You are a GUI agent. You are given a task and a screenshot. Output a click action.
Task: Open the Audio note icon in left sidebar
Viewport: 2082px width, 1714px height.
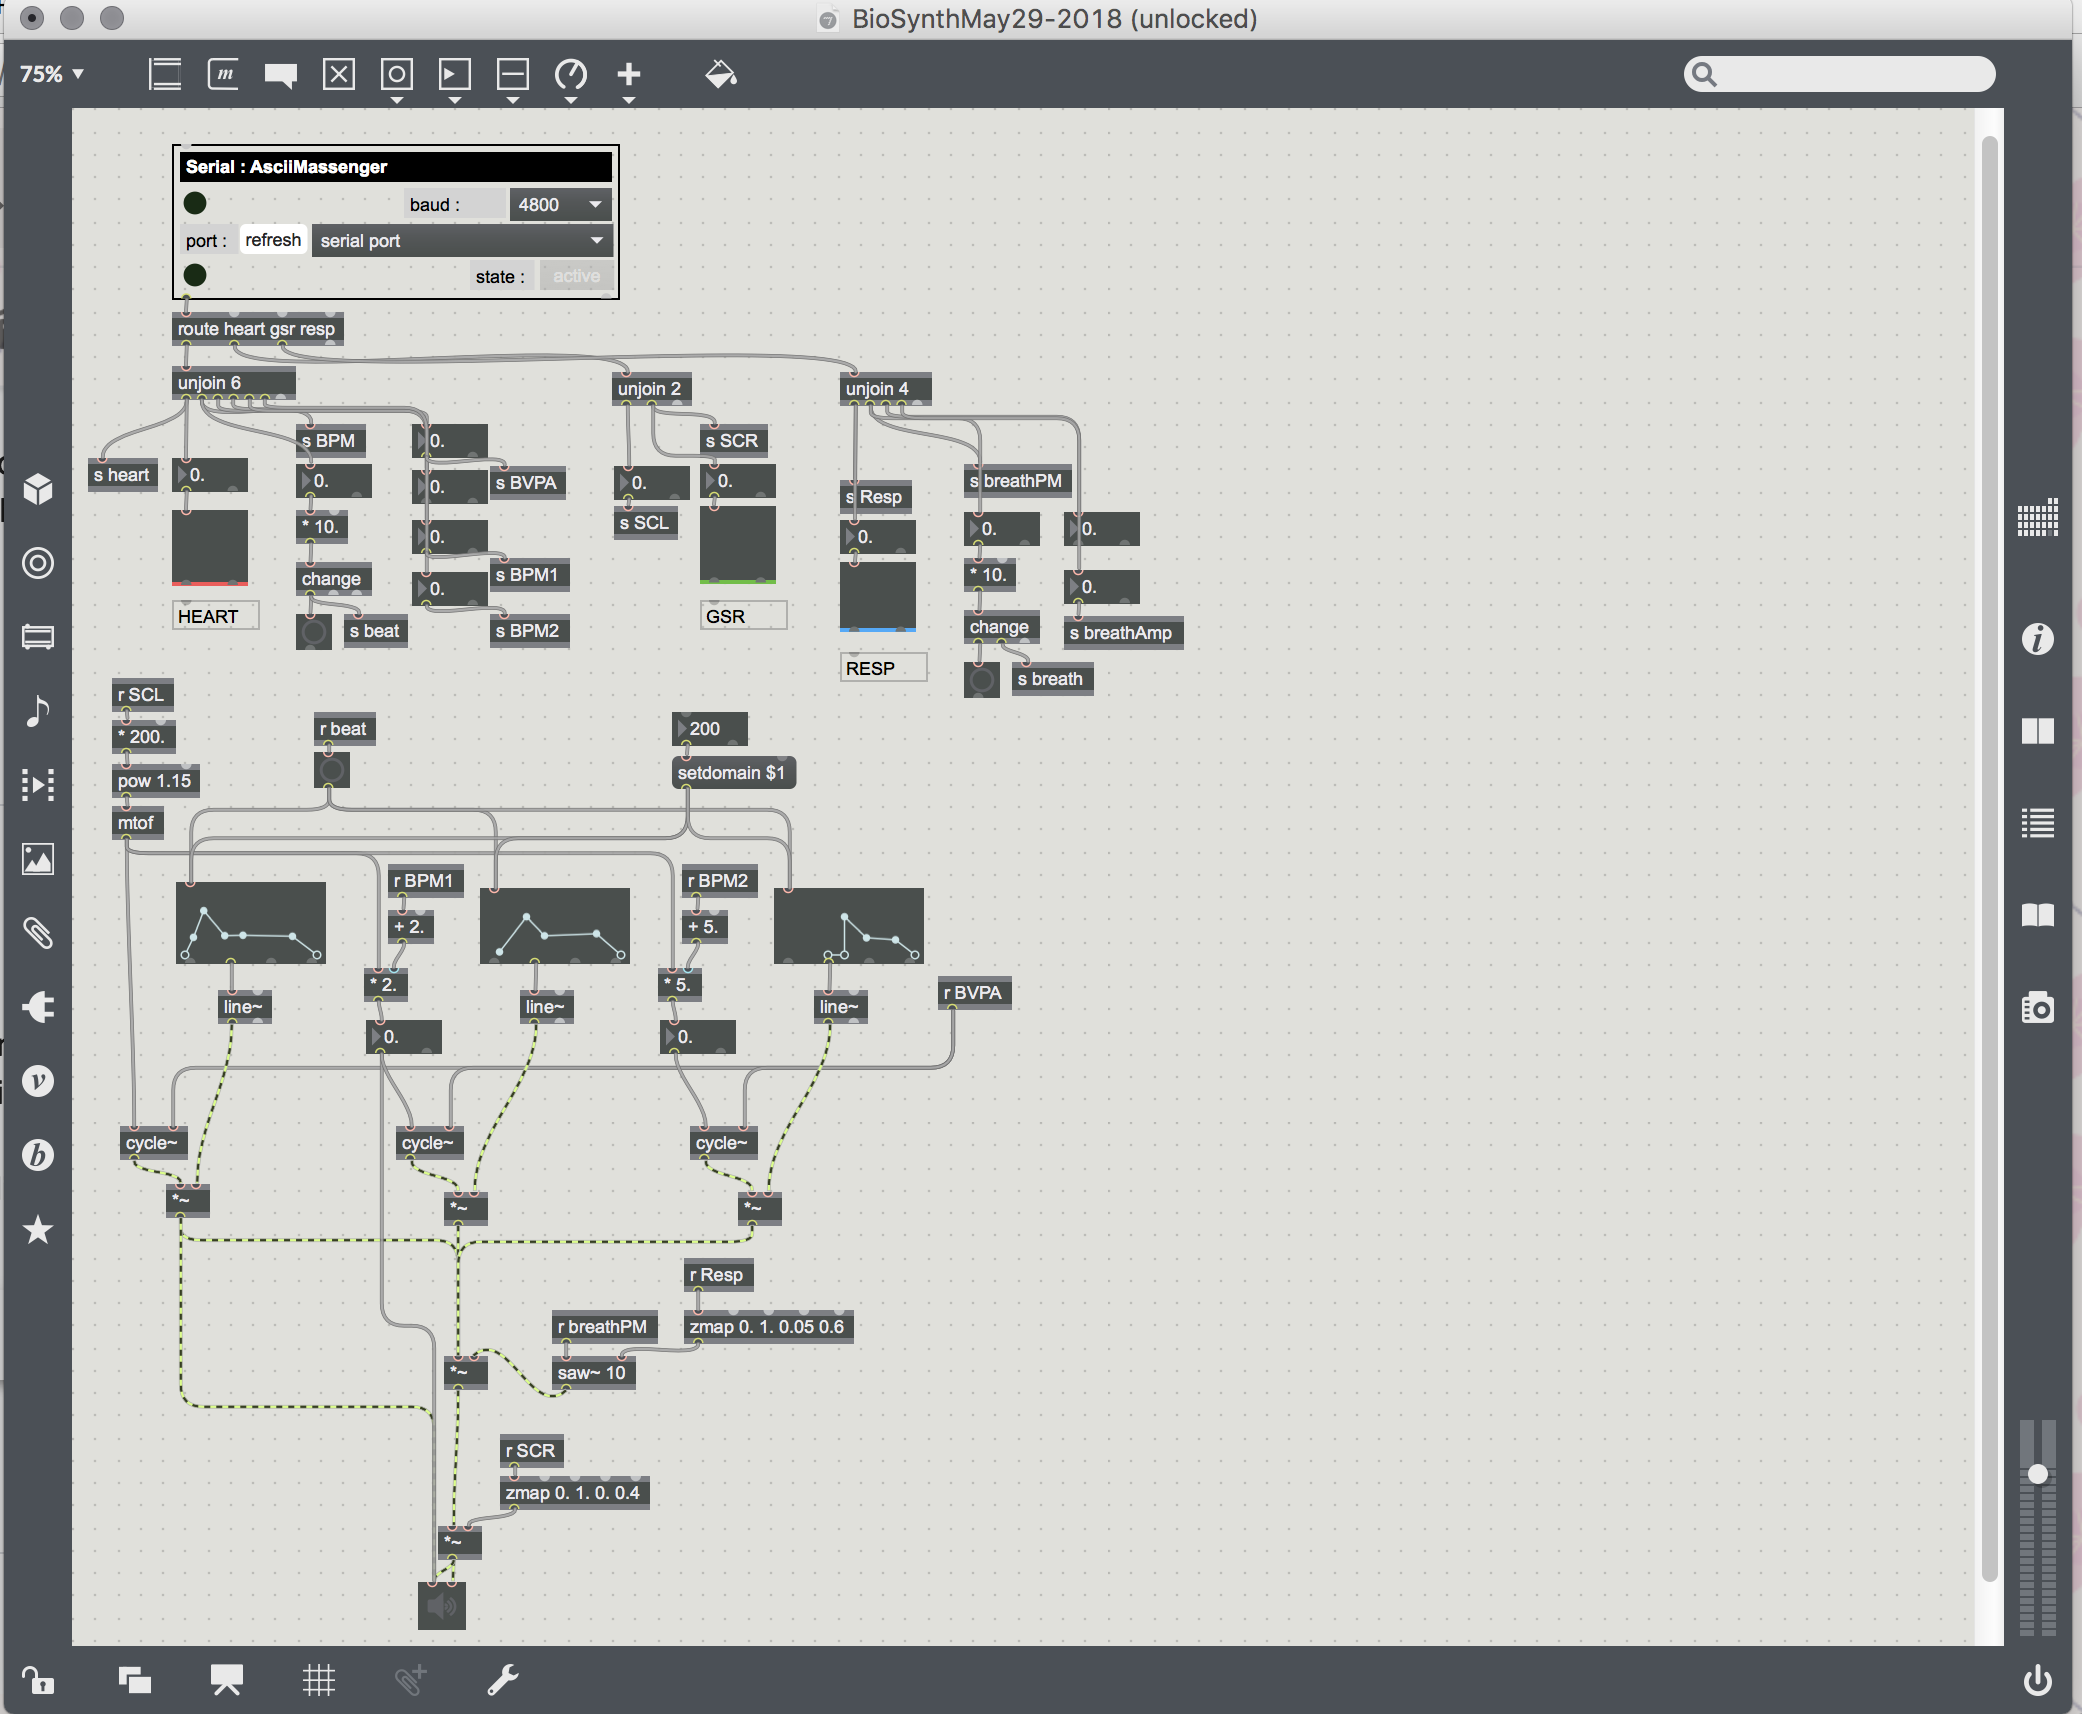[x=37, y=711]
